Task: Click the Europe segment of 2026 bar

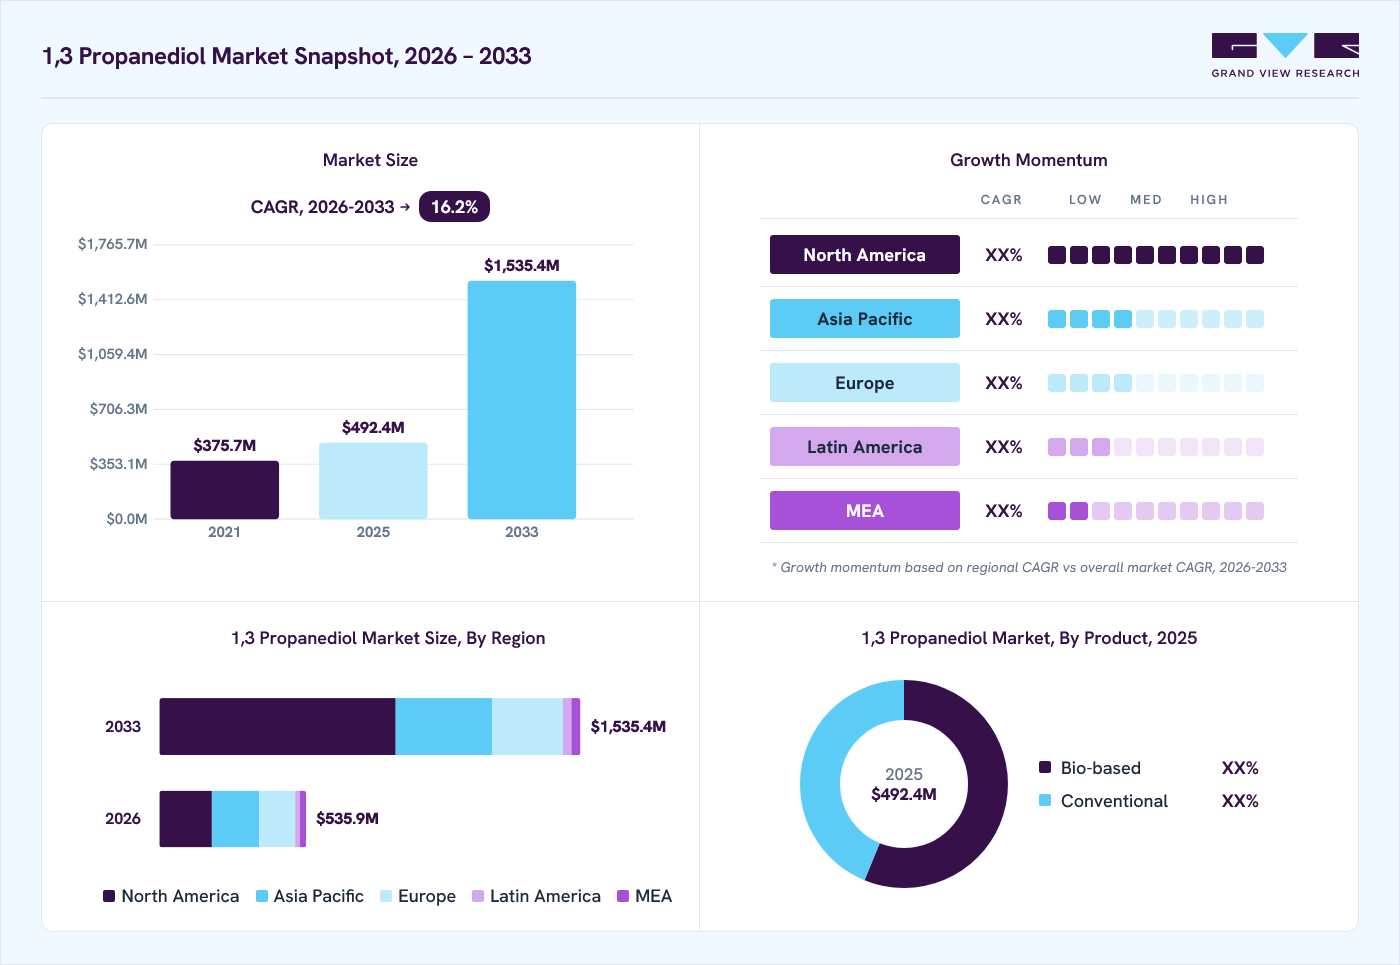Action: (x=277, y=819)
